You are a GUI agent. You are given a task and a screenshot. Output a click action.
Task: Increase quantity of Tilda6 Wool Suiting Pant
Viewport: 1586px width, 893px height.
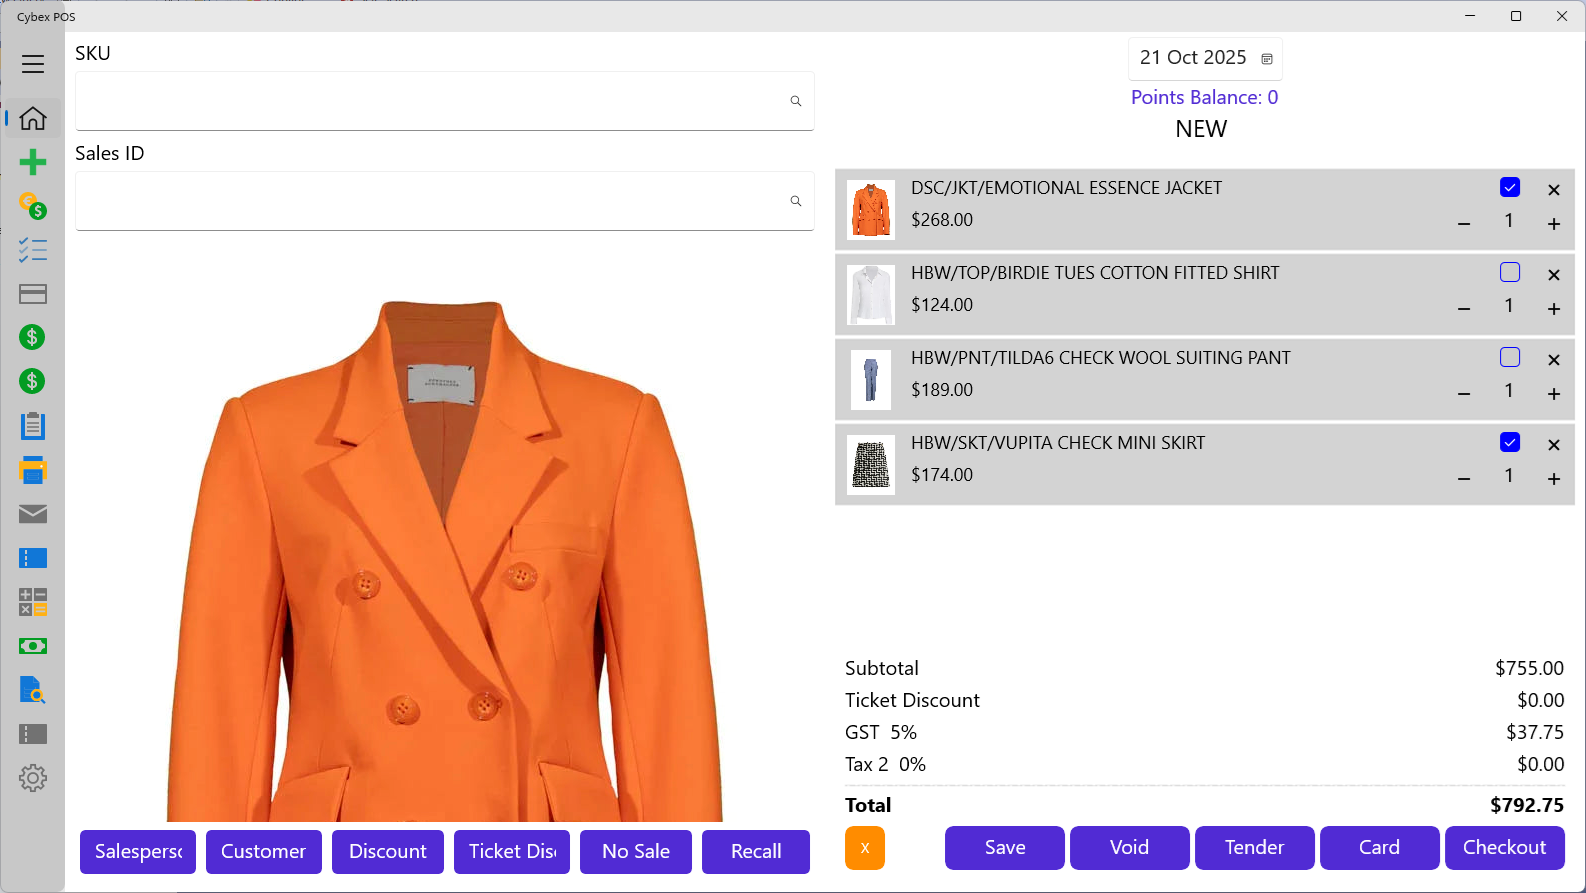click(x=1554, y=394)
